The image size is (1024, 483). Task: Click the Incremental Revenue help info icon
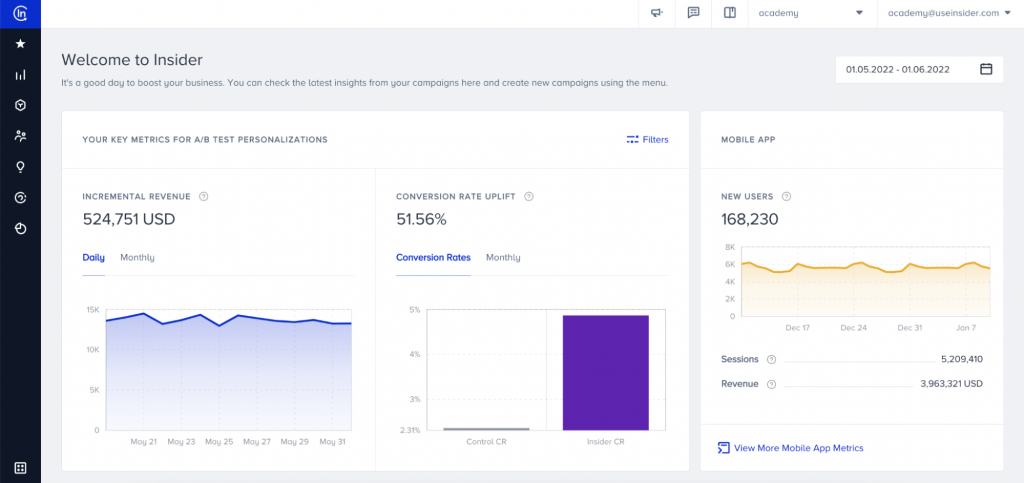point(204,197)
